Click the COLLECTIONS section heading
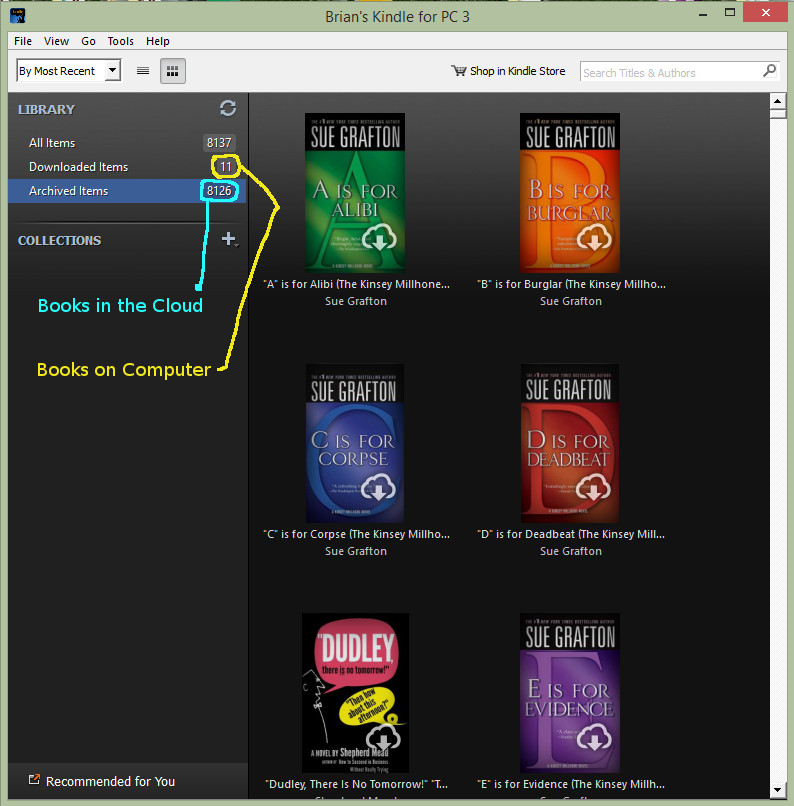Screen dimensions: 794x806 [x=60, y=241]
